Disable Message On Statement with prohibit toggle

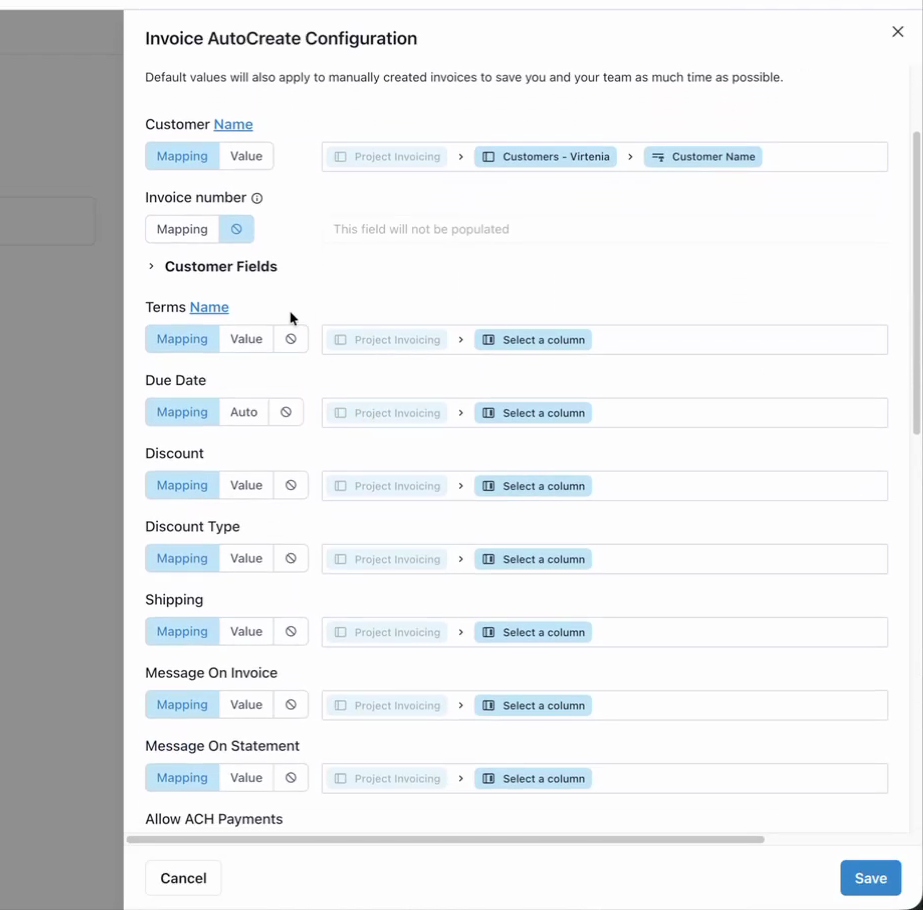[x=291, y=777]
